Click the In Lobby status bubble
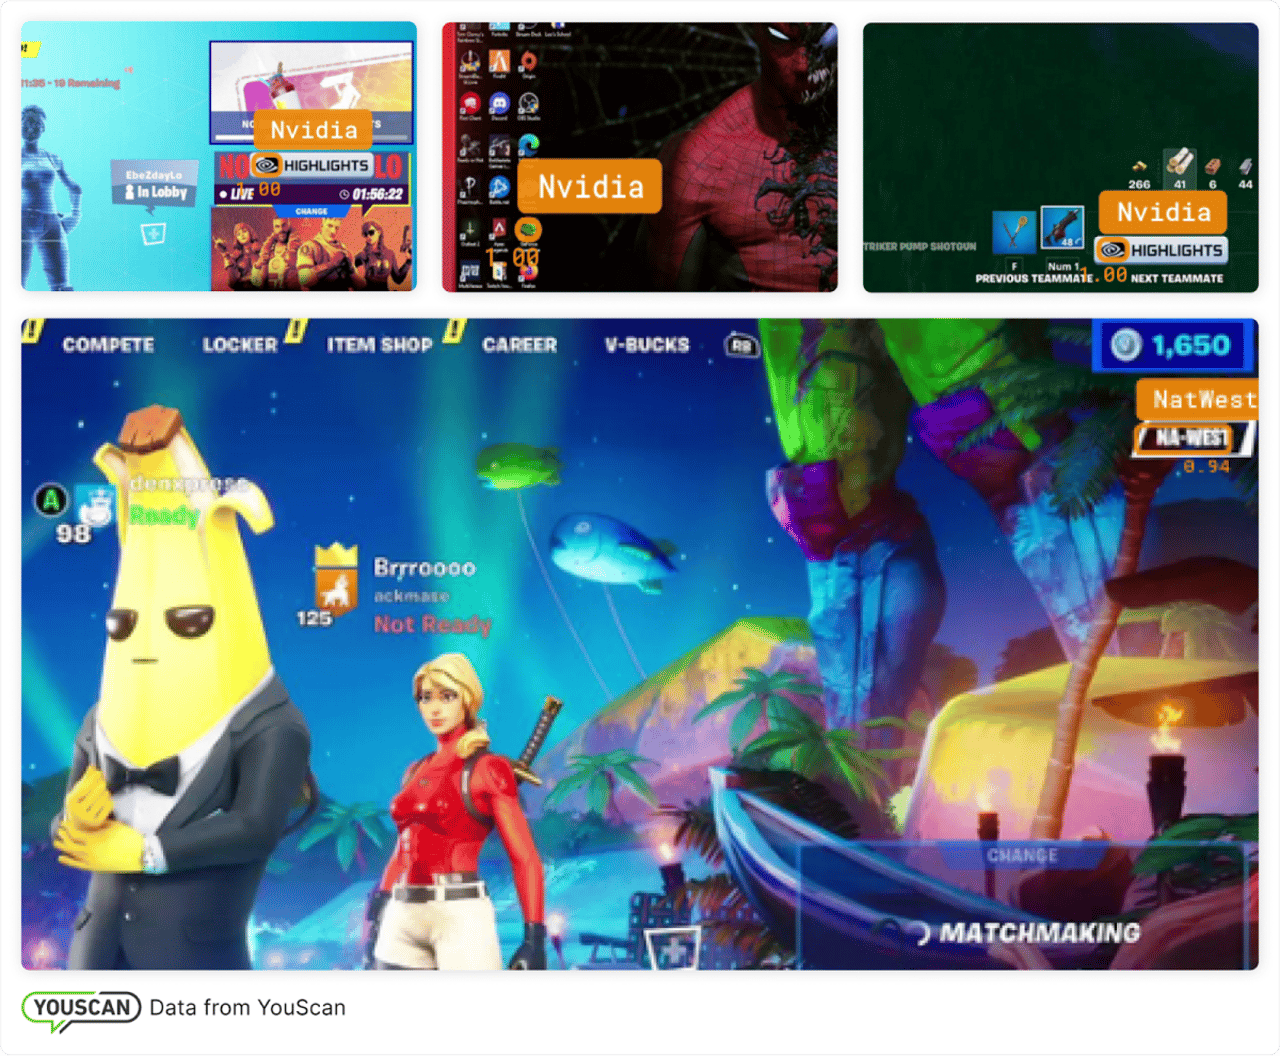 [x=154, y=185]
